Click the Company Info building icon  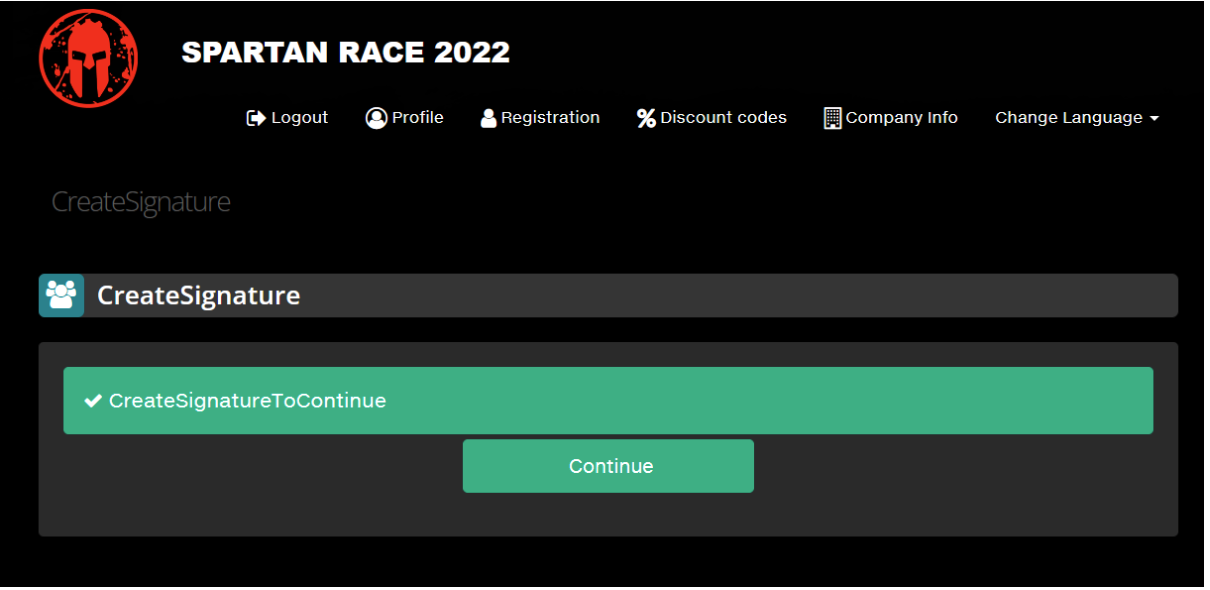click(832, 118)
